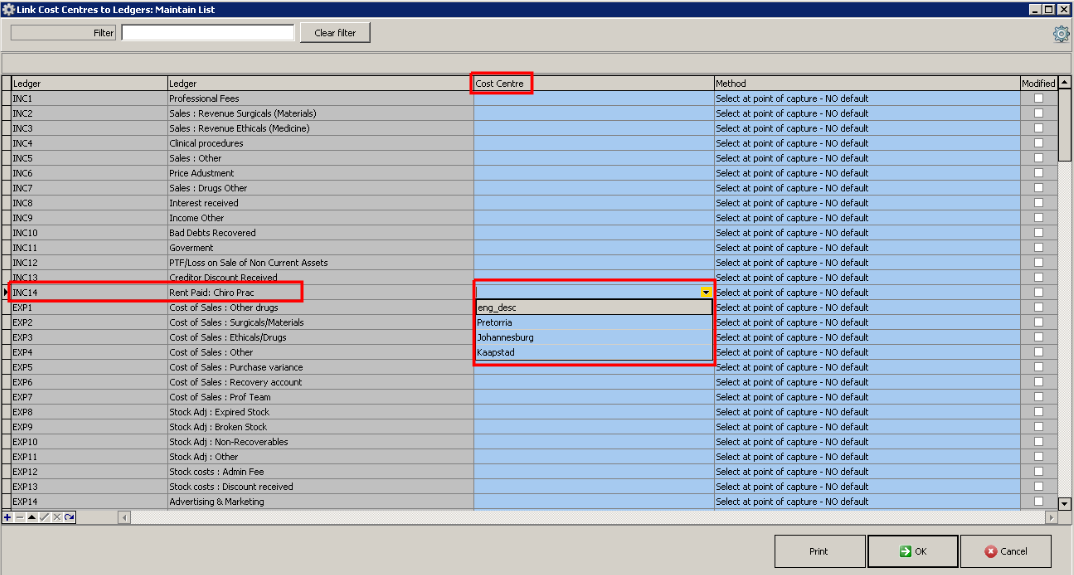
Task: Tick Modified checkbox for INC4 row
Action: (x=1038, y=143)
